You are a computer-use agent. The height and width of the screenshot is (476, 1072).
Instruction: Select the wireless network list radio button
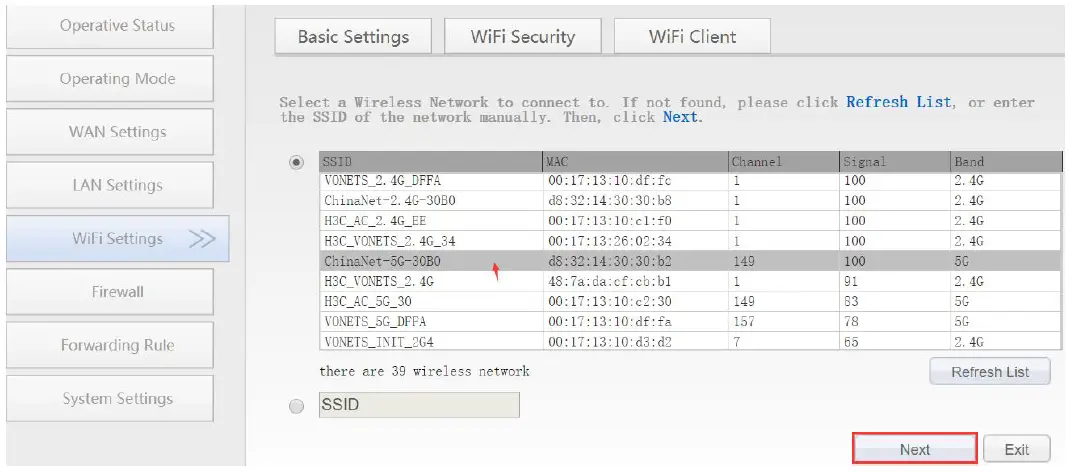[296, 162]
